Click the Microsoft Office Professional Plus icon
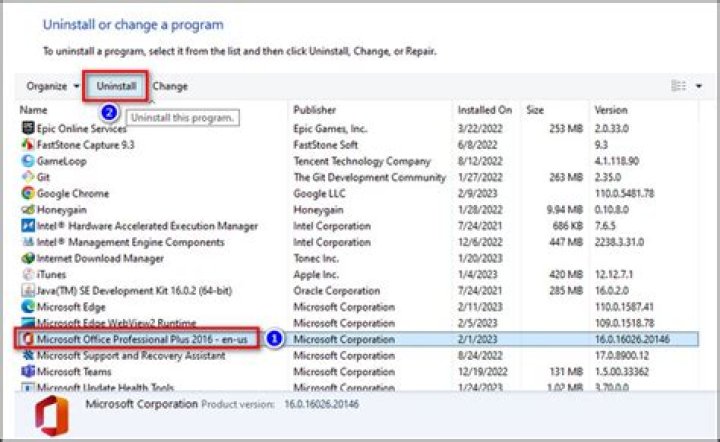 pyautogui.click(x=28, y=339)
